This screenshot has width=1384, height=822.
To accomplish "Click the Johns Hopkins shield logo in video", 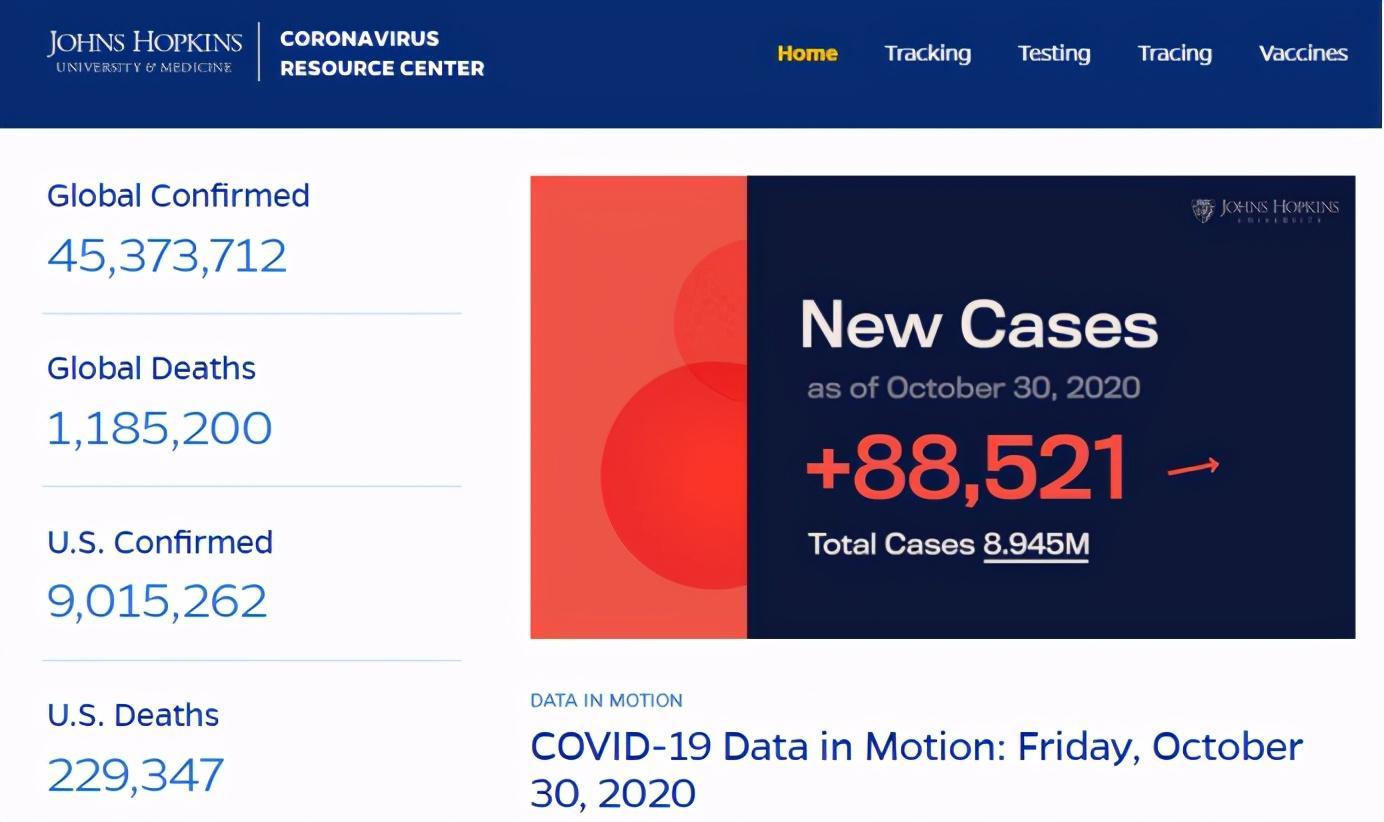I will [1203, 210].
